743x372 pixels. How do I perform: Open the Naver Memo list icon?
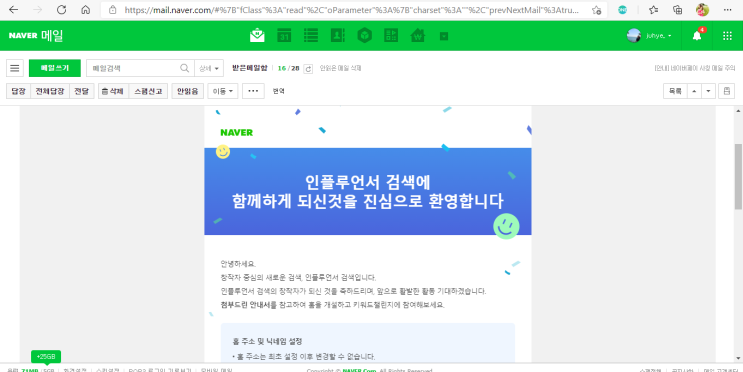pos(311,36)
